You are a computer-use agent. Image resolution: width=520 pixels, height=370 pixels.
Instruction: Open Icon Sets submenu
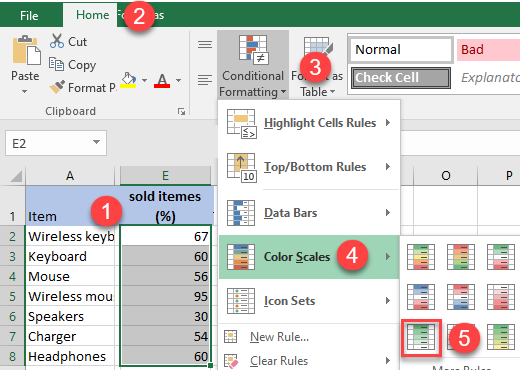[309, 301]
